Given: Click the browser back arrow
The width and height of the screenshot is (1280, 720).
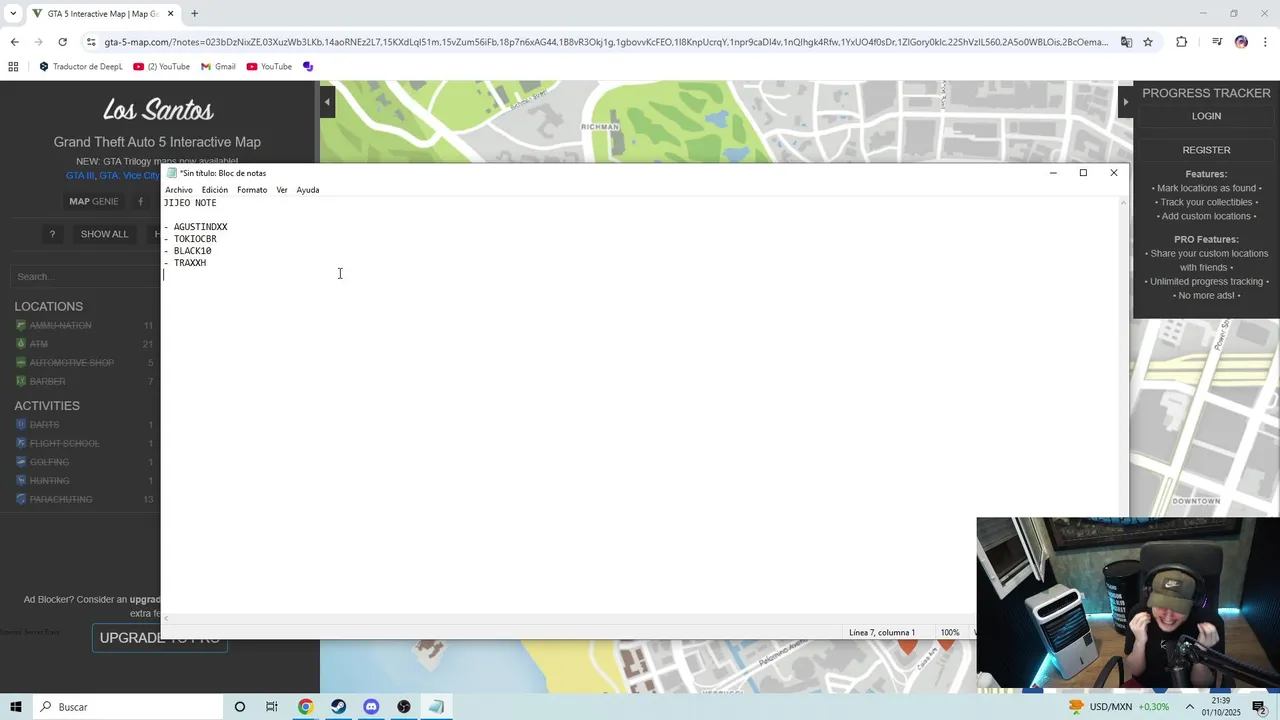Looking at the screenshot, I should coord(14,42).
